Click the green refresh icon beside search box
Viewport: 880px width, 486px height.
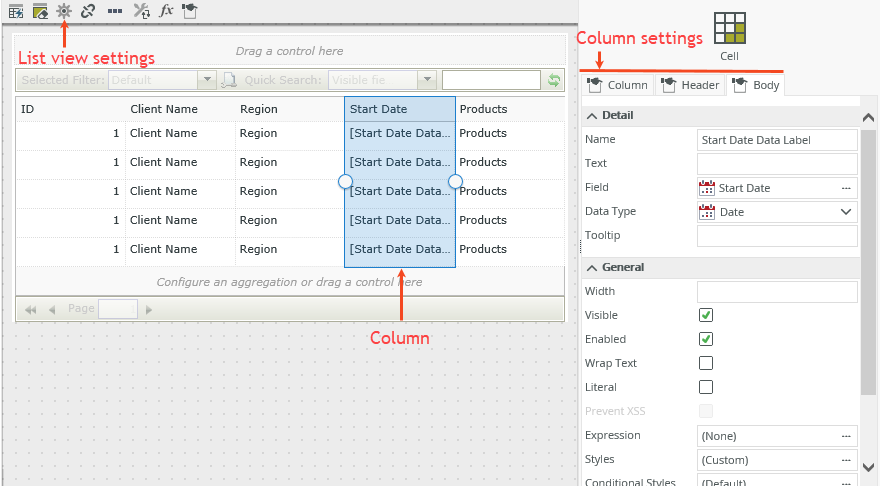coord(553,80)
